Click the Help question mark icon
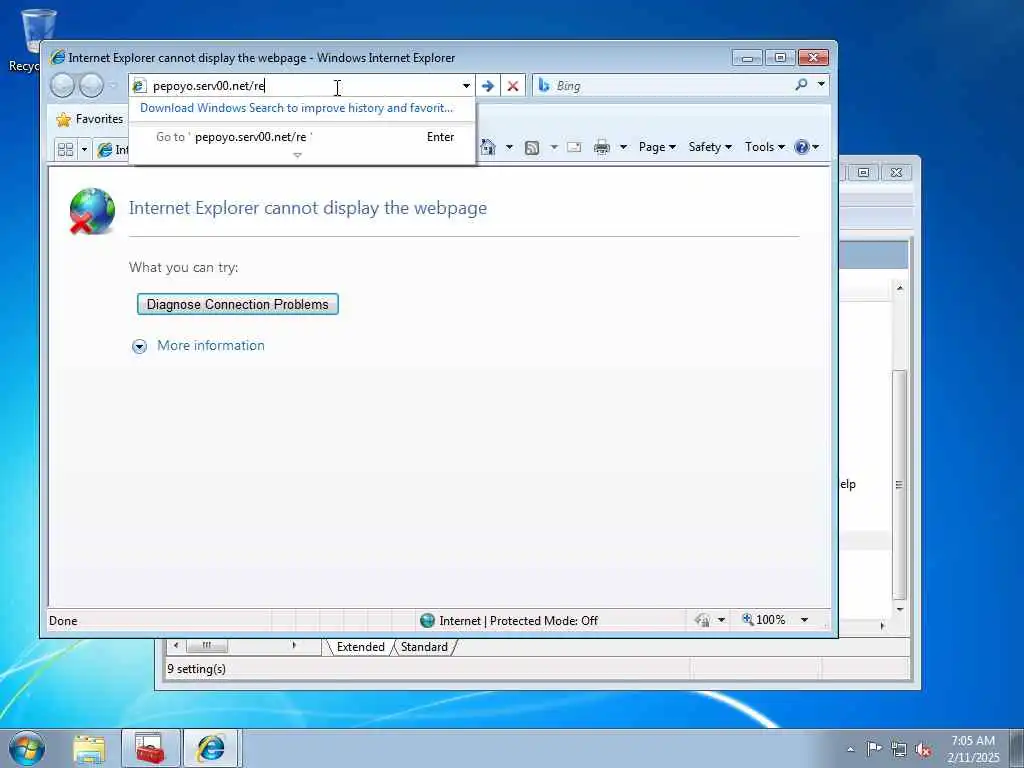This screenshot has width=1024, height=768. pyautogui.click(x=801, y=147)
